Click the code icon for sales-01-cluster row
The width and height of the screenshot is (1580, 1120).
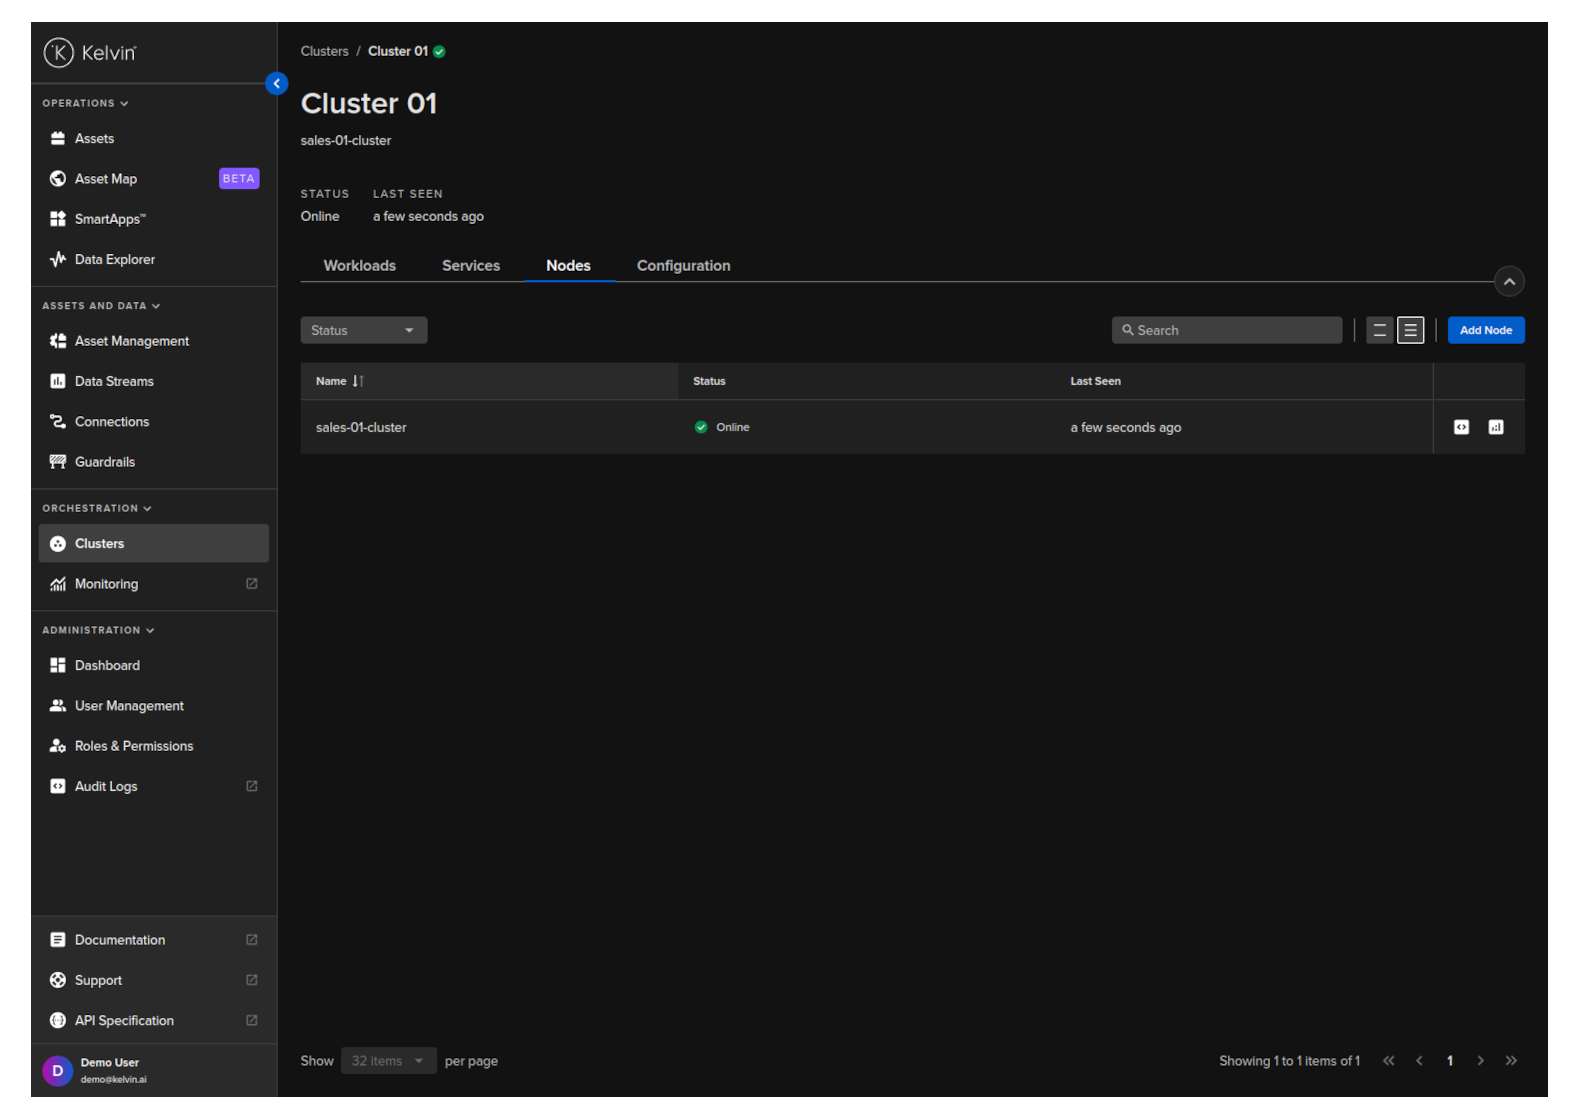[1461, 428]
